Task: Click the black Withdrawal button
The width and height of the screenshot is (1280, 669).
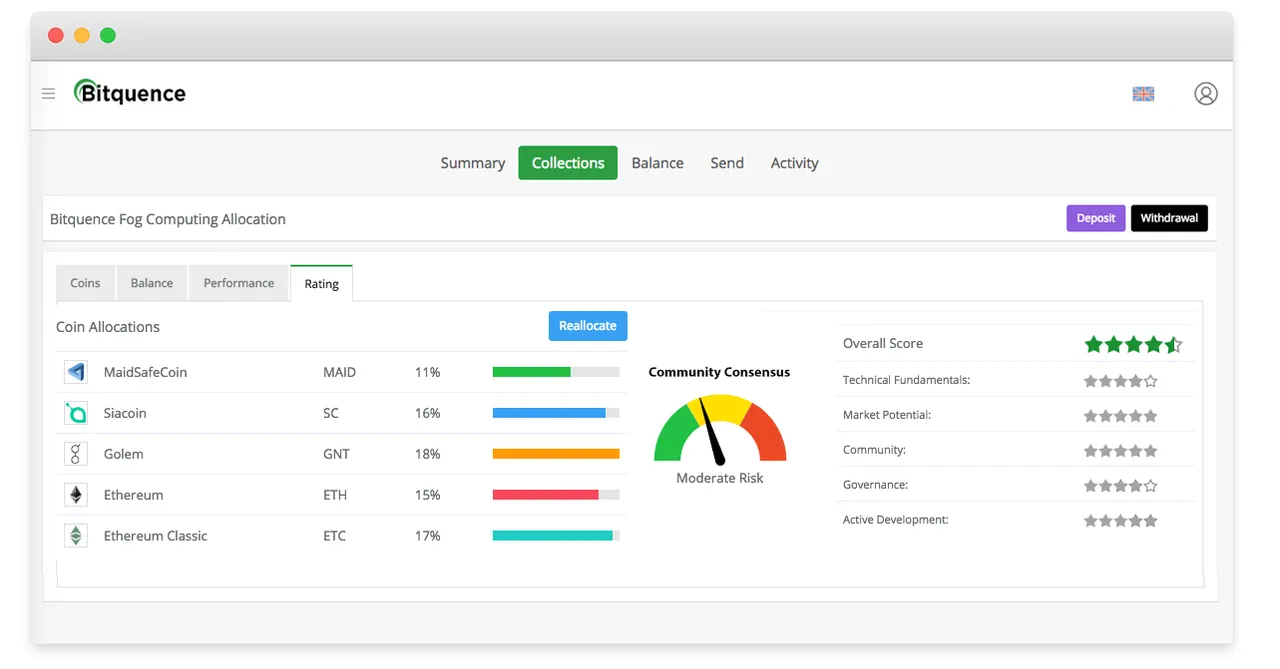Action: (x=1169, y=218)
